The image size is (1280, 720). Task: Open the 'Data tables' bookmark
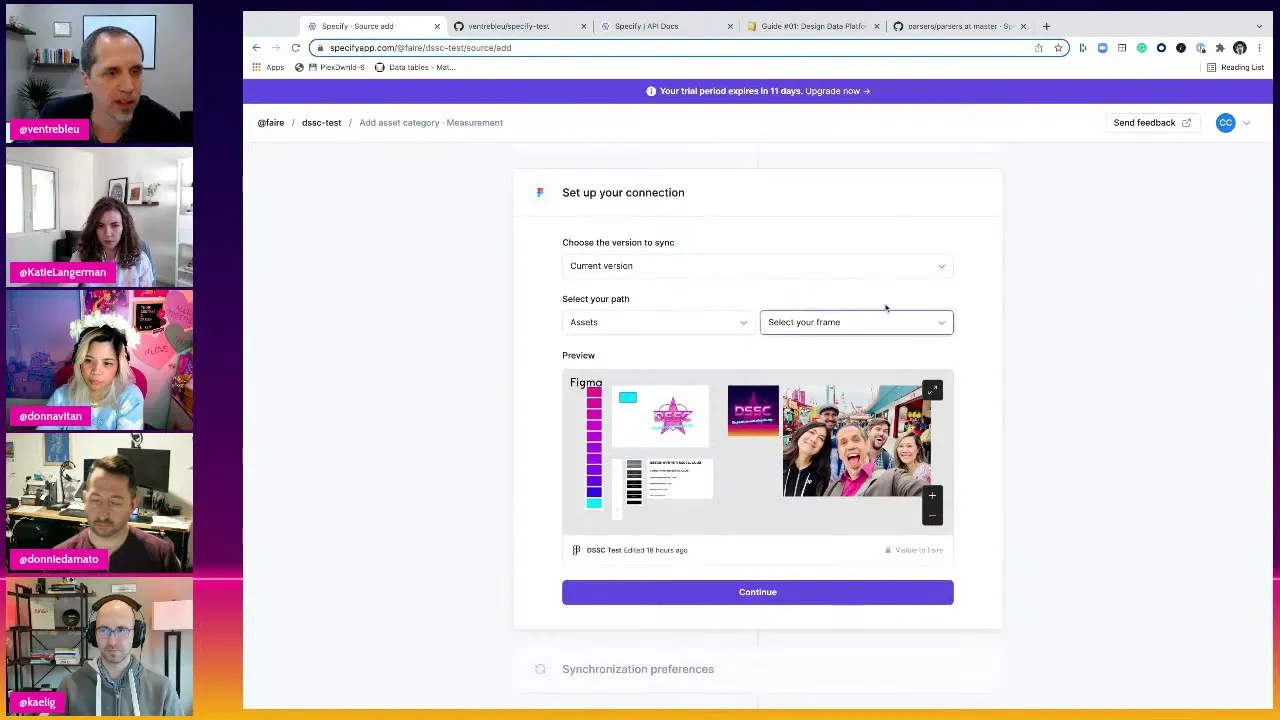[415, 67]
